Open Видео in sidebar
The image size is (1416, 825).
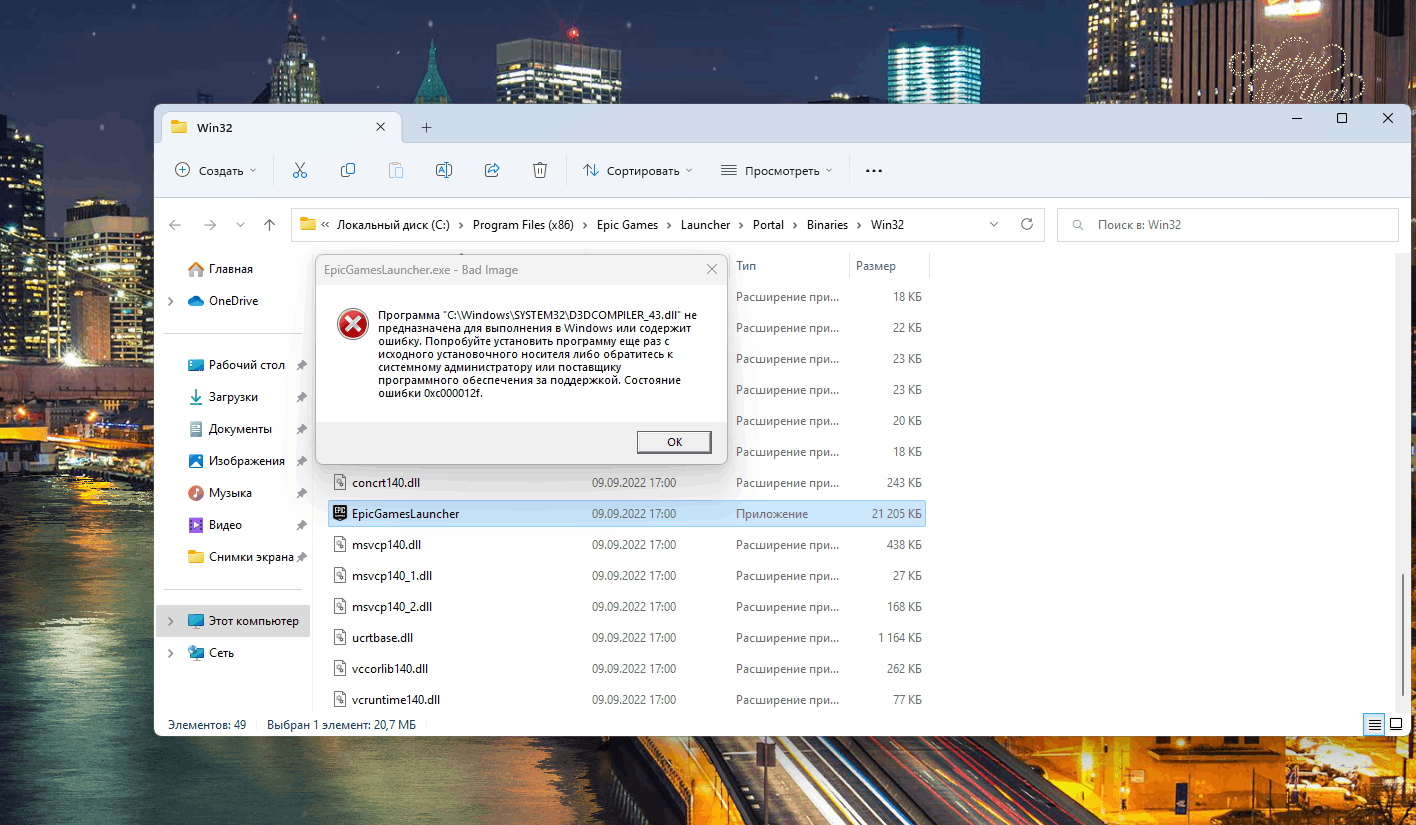[225, 525]
